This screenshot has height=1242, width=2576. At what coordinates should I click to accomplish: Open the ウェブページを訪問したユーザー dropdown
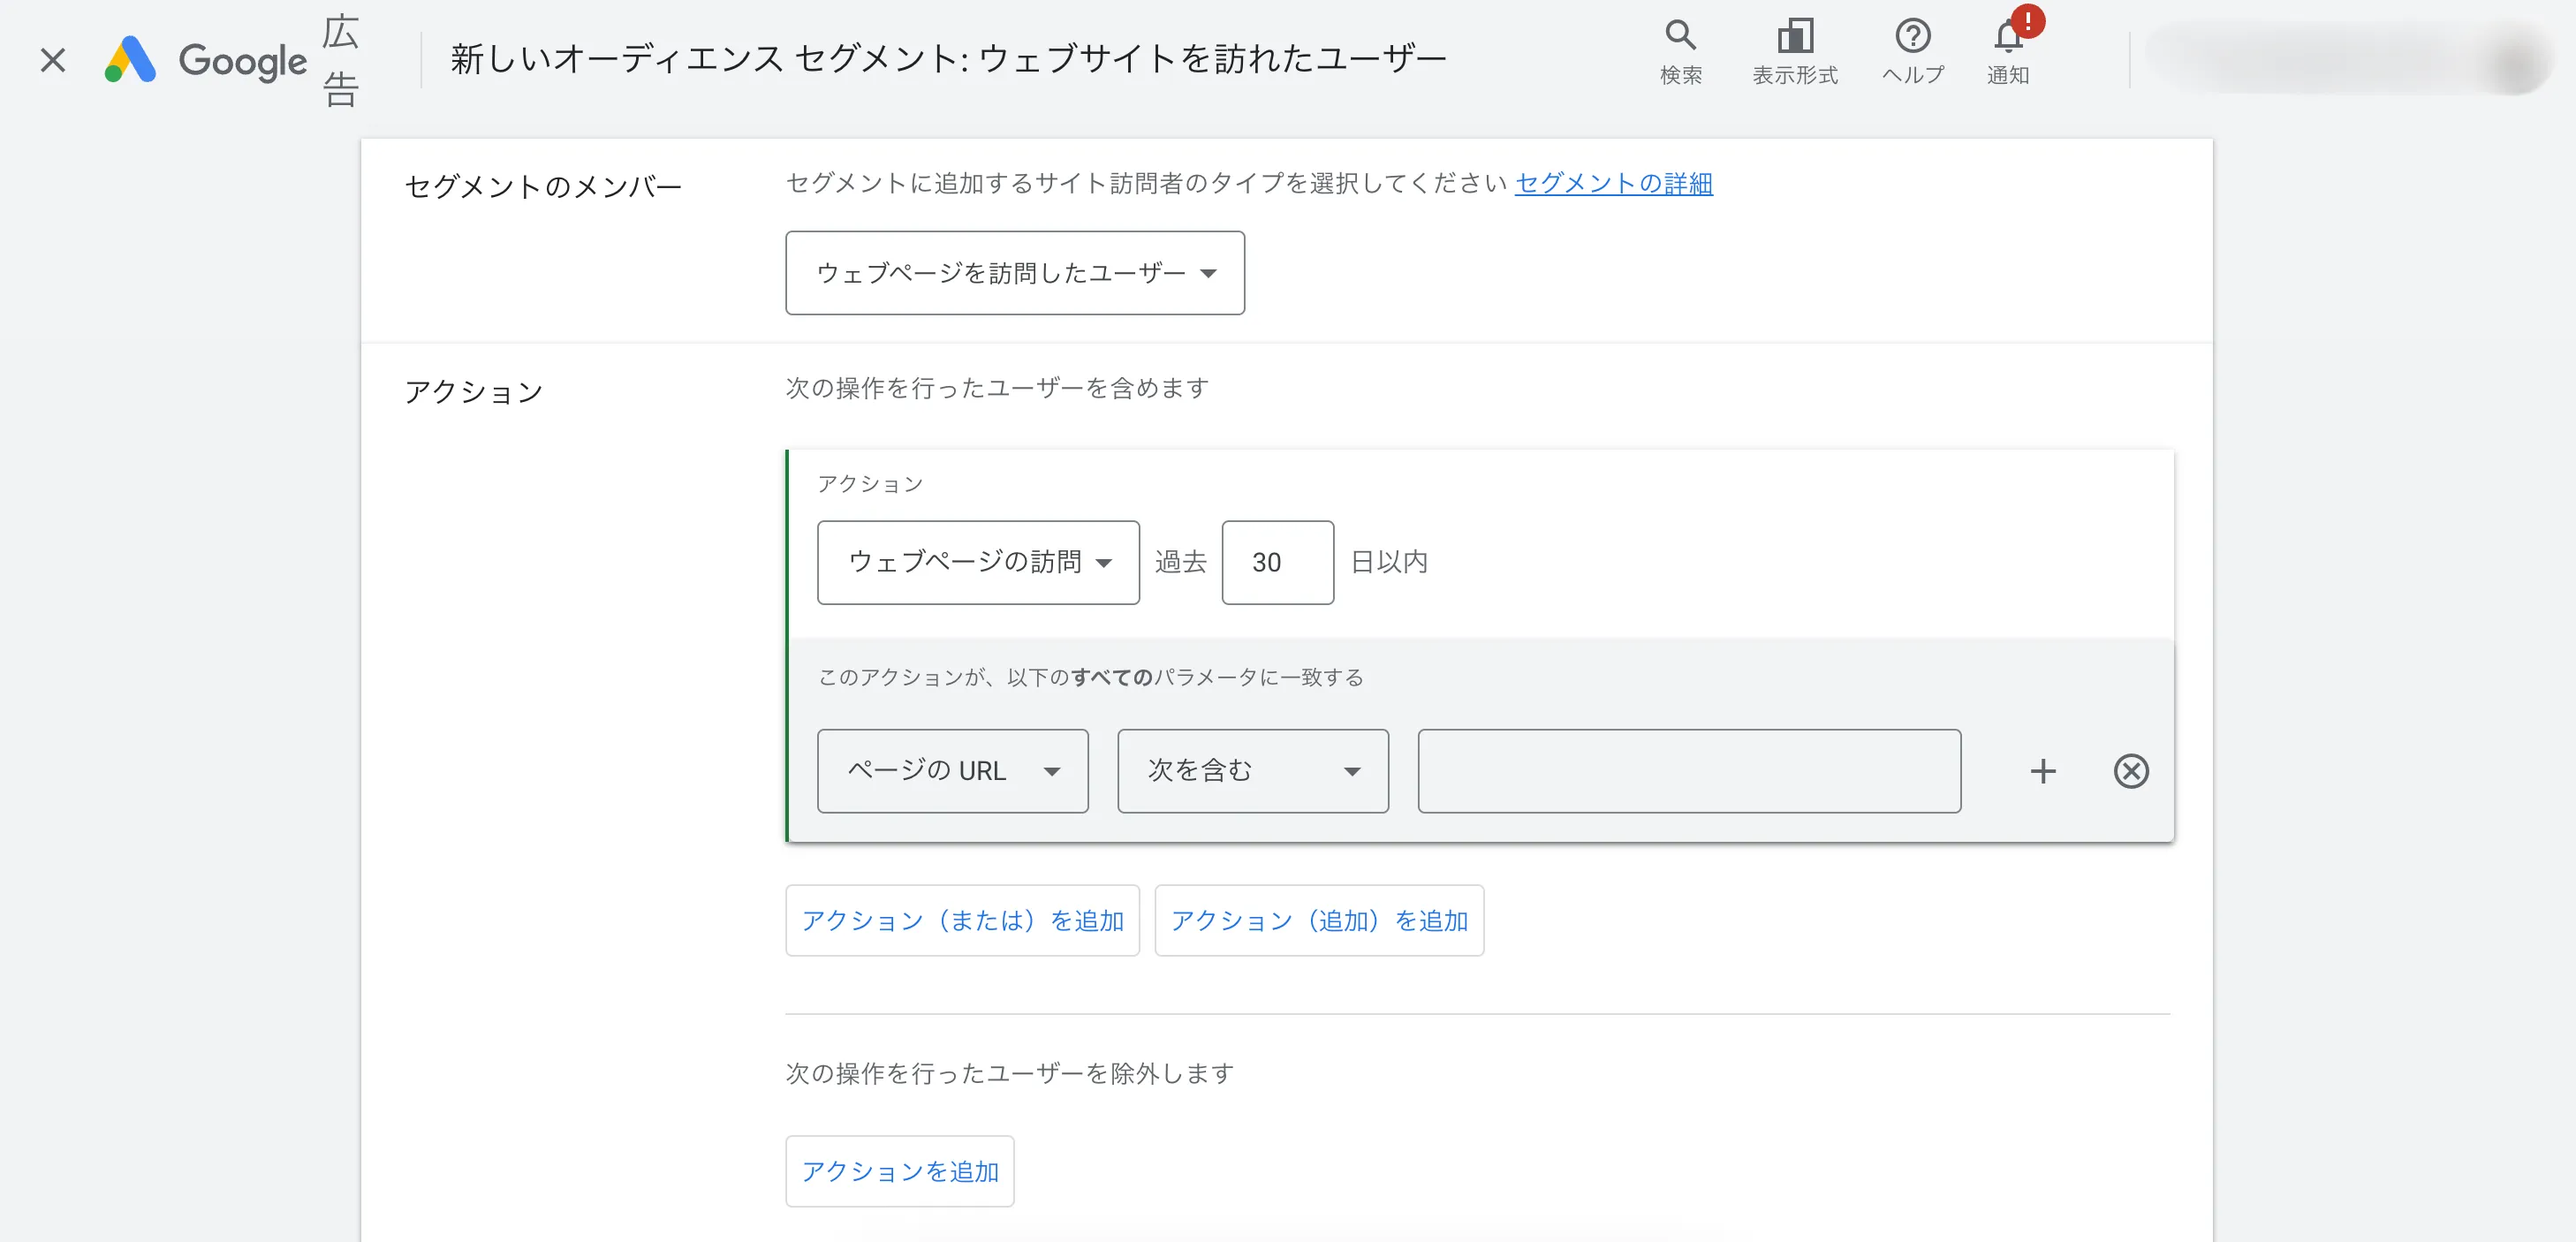pos(1014,273)
